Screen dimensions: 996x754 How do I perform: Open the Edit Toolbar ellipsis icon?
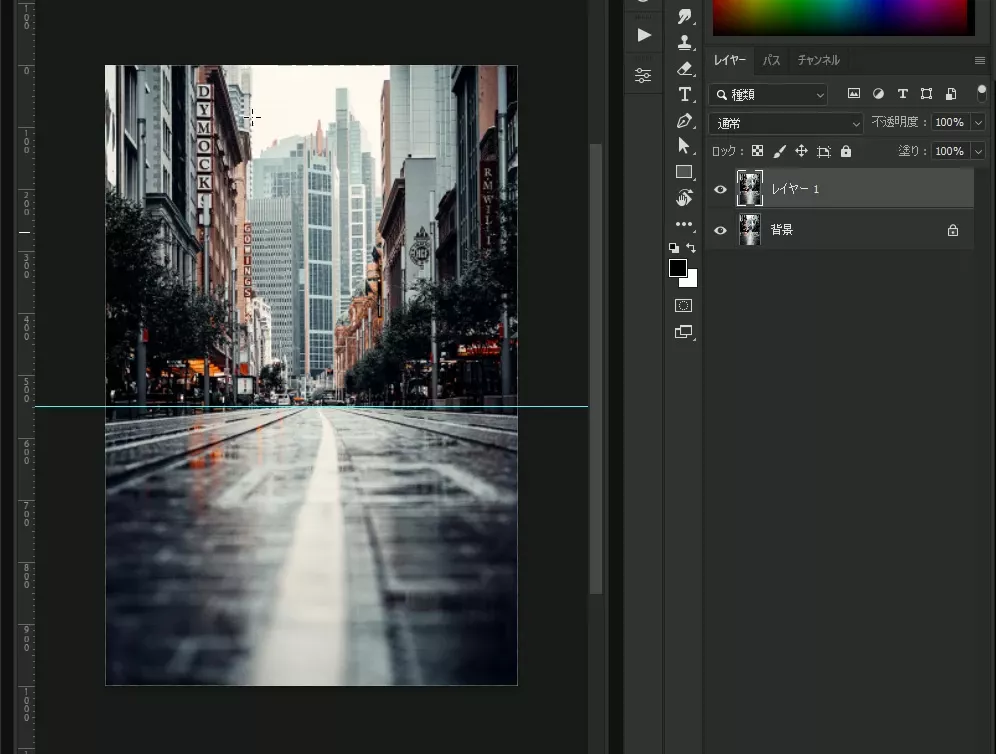point(685,224)
